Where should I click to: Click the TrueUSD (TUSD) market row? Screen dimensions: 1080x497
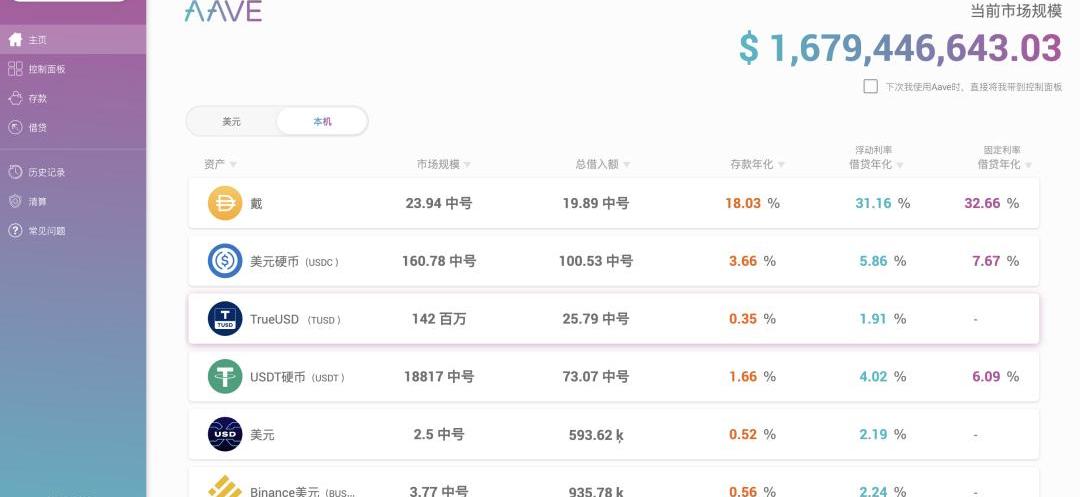point(613,319)
